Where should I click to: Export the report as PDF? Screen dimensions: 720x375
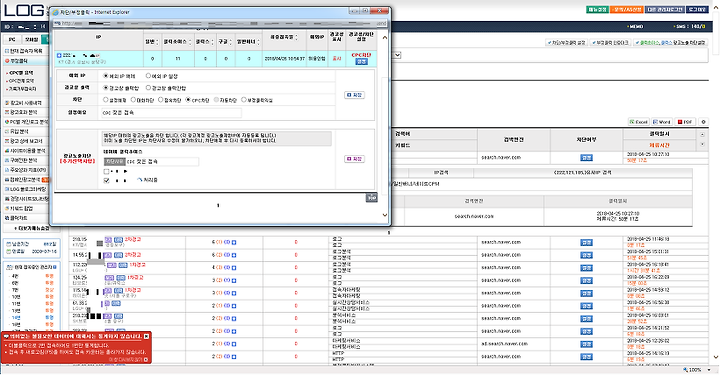point(685,122)
